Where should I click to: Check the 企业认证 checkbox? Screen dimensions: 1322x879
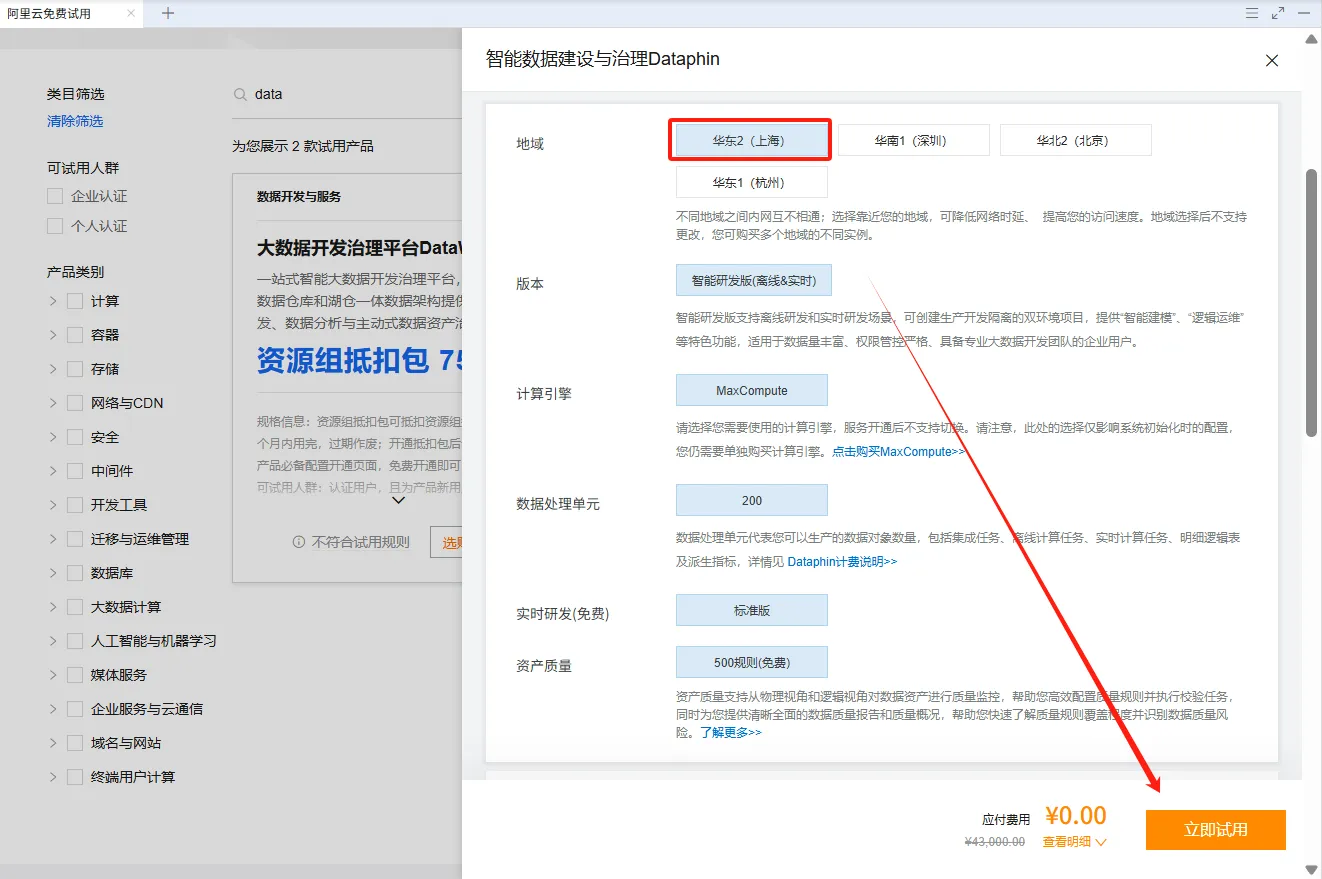55,196
